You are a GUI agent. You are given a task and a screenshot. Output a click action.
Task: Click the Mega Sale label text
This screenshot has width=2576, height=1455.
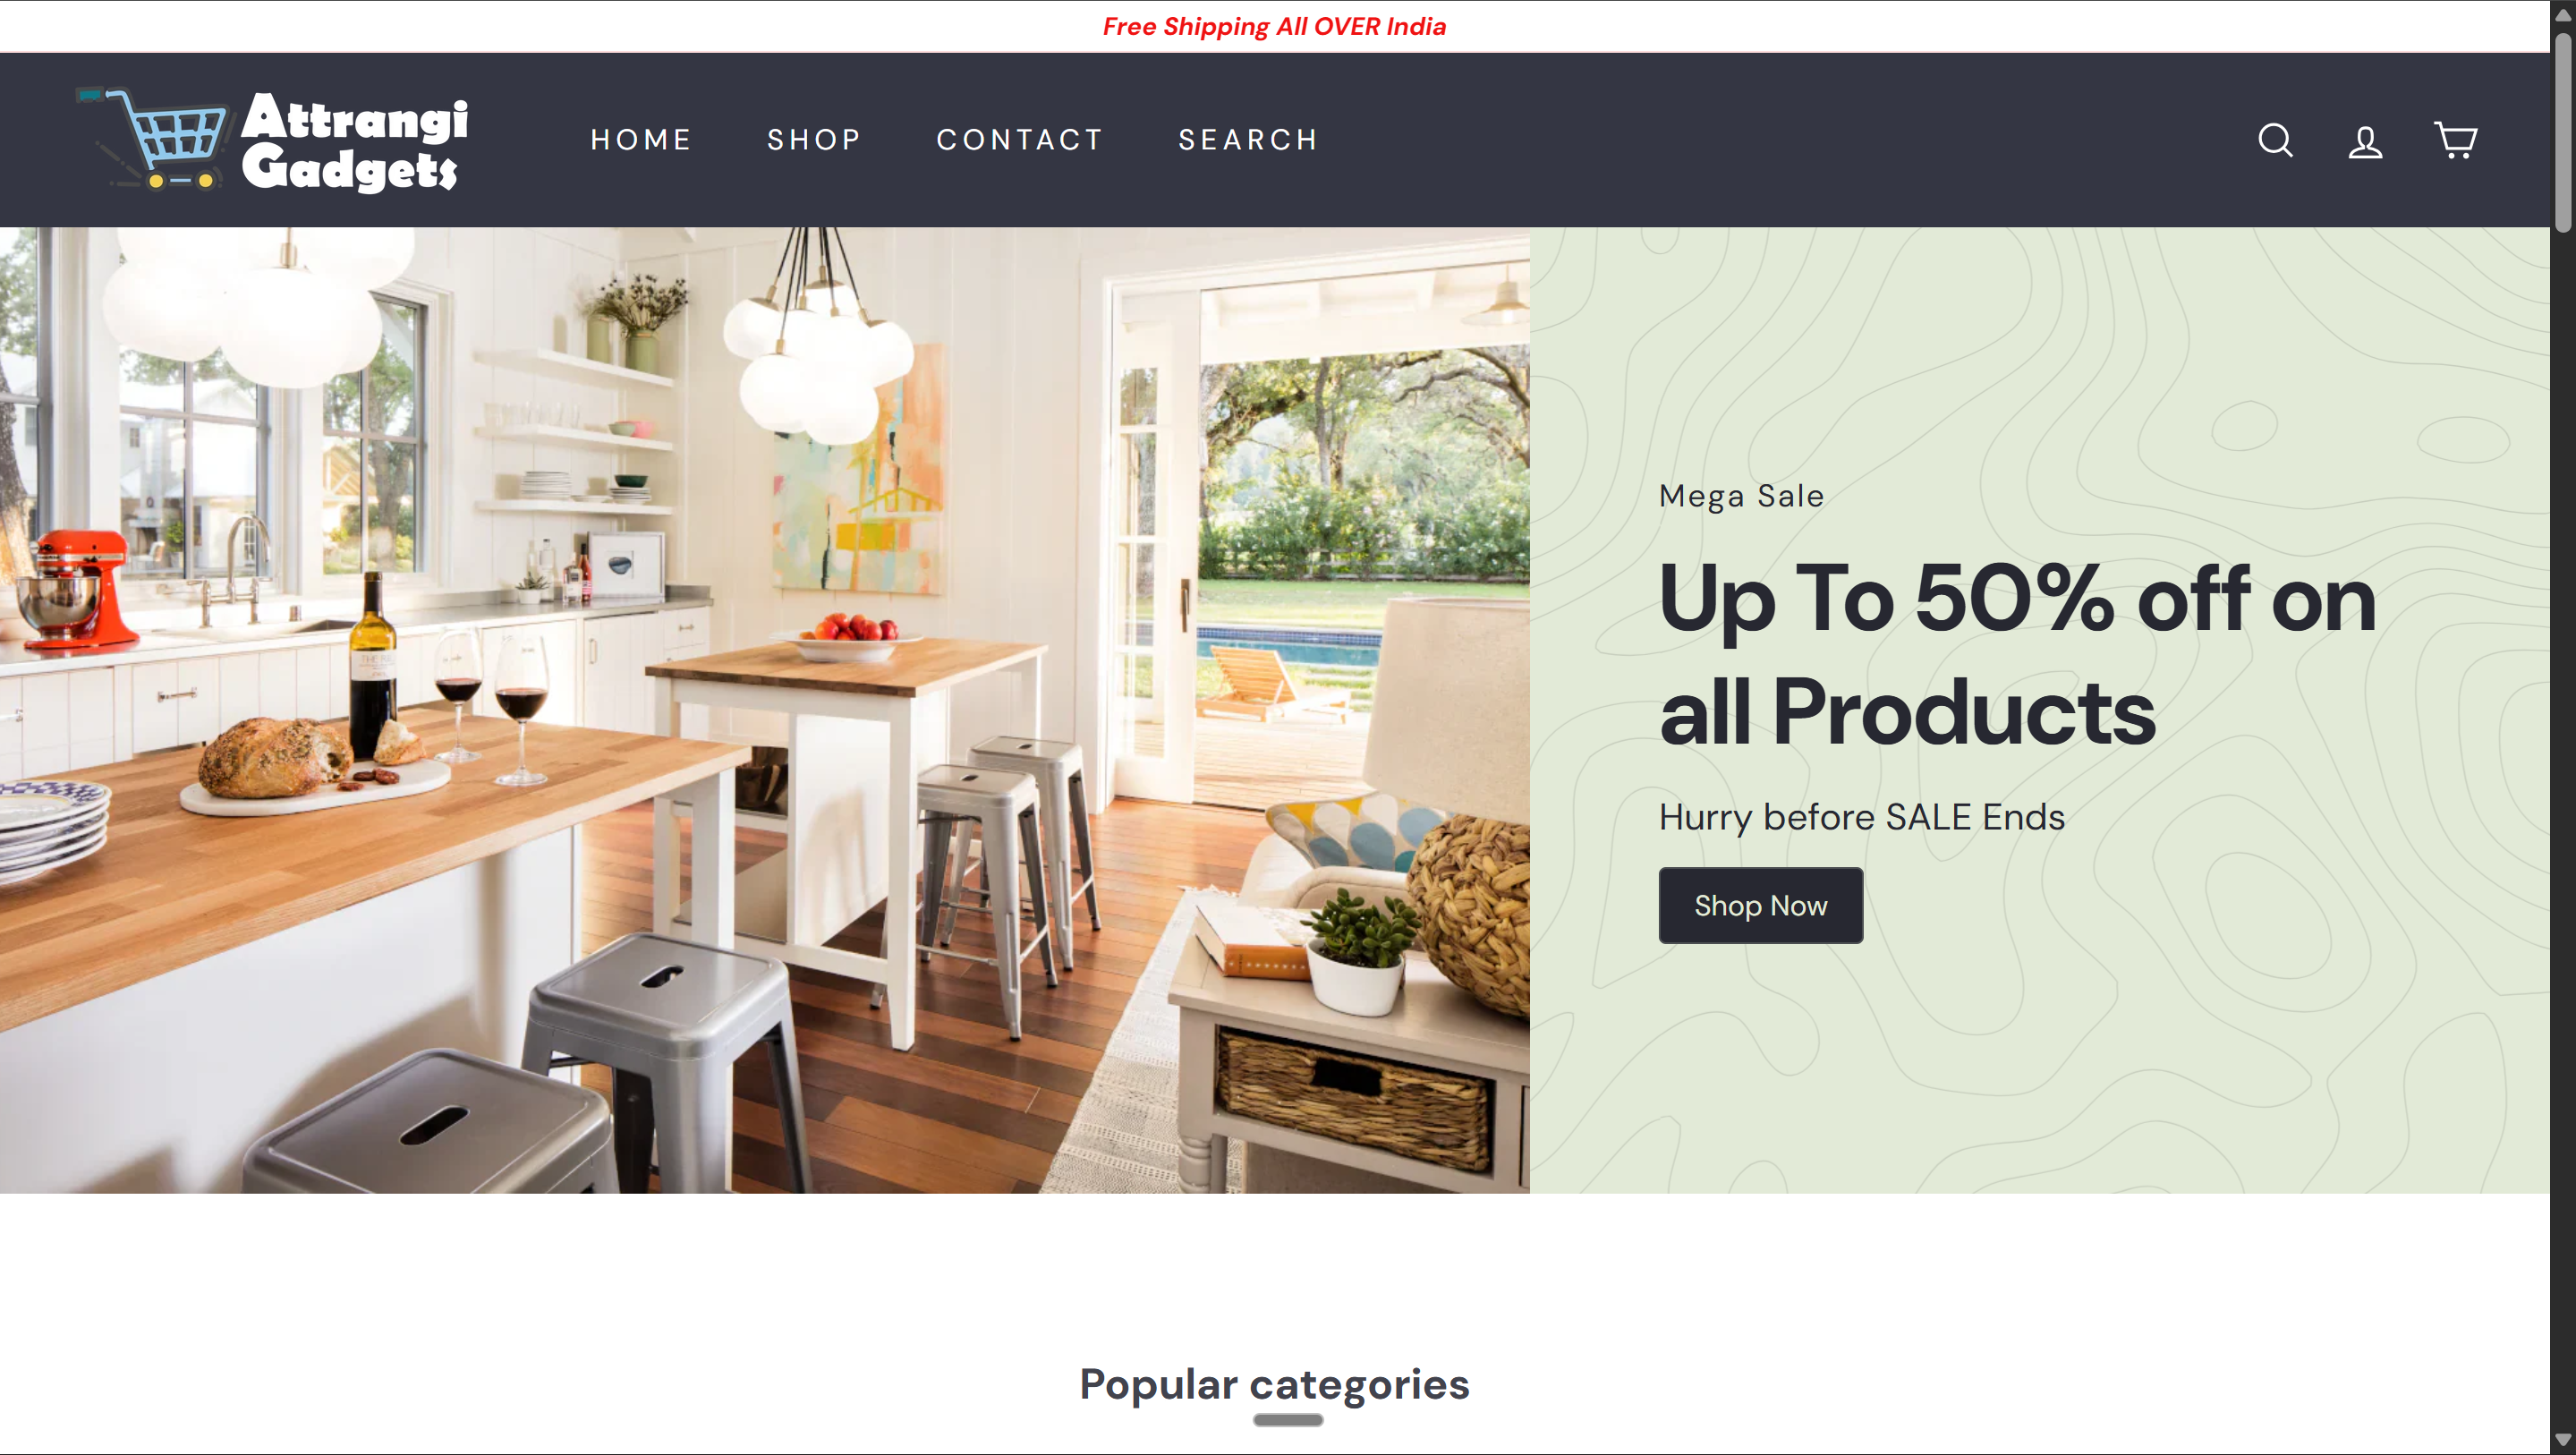pos(1741,496)
